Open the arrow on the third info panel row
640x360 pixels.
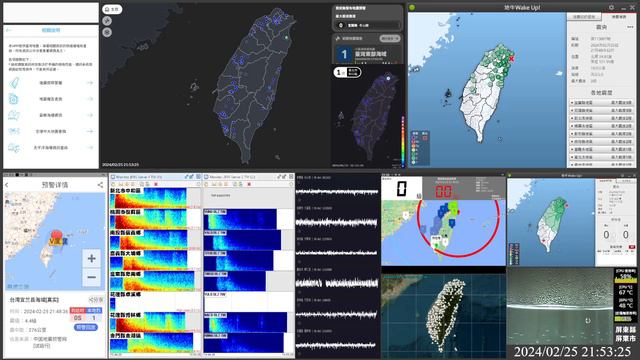pyautogui.click(x=89, y=115)
